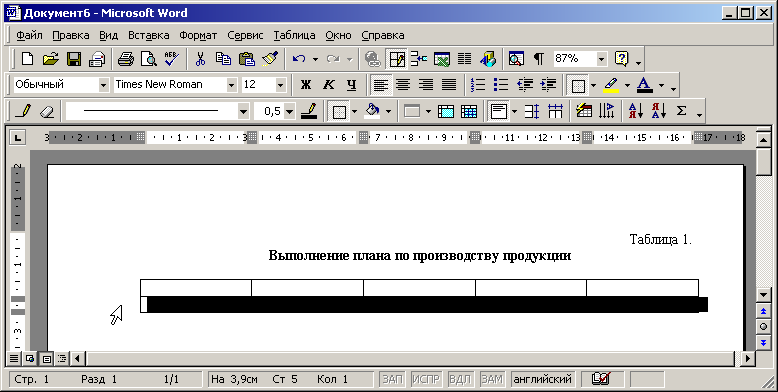Open Document Map icon
Image resolution: width=778 pixels, height=392 pixels.
pyautogui.click(x=516, y=60)
